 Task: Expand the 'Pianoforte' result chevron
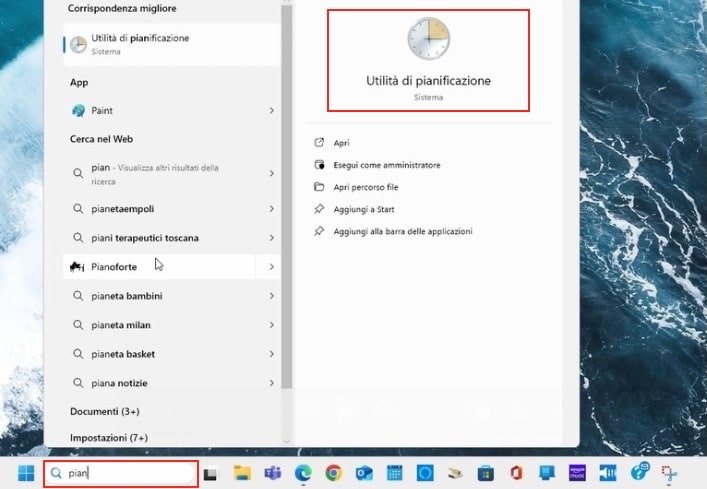pos(271,267)
